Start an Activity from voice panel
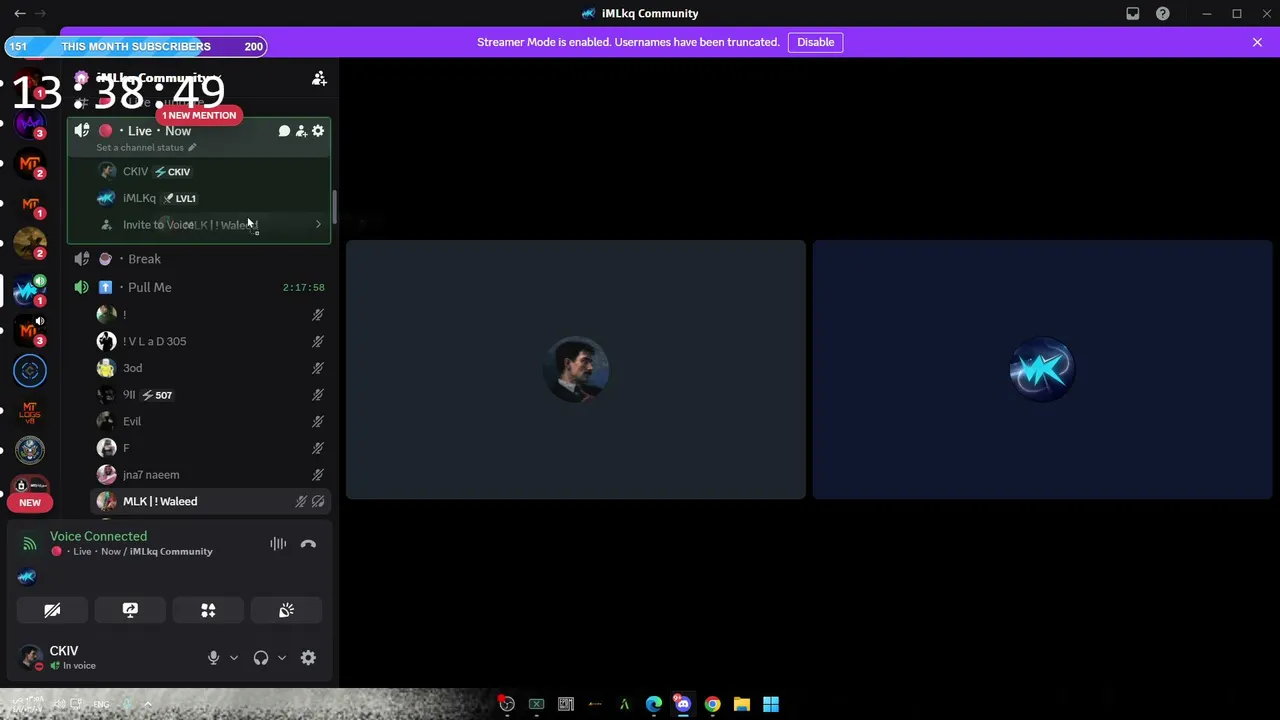This screenshot has width=1280, height=720. point(208,610)
